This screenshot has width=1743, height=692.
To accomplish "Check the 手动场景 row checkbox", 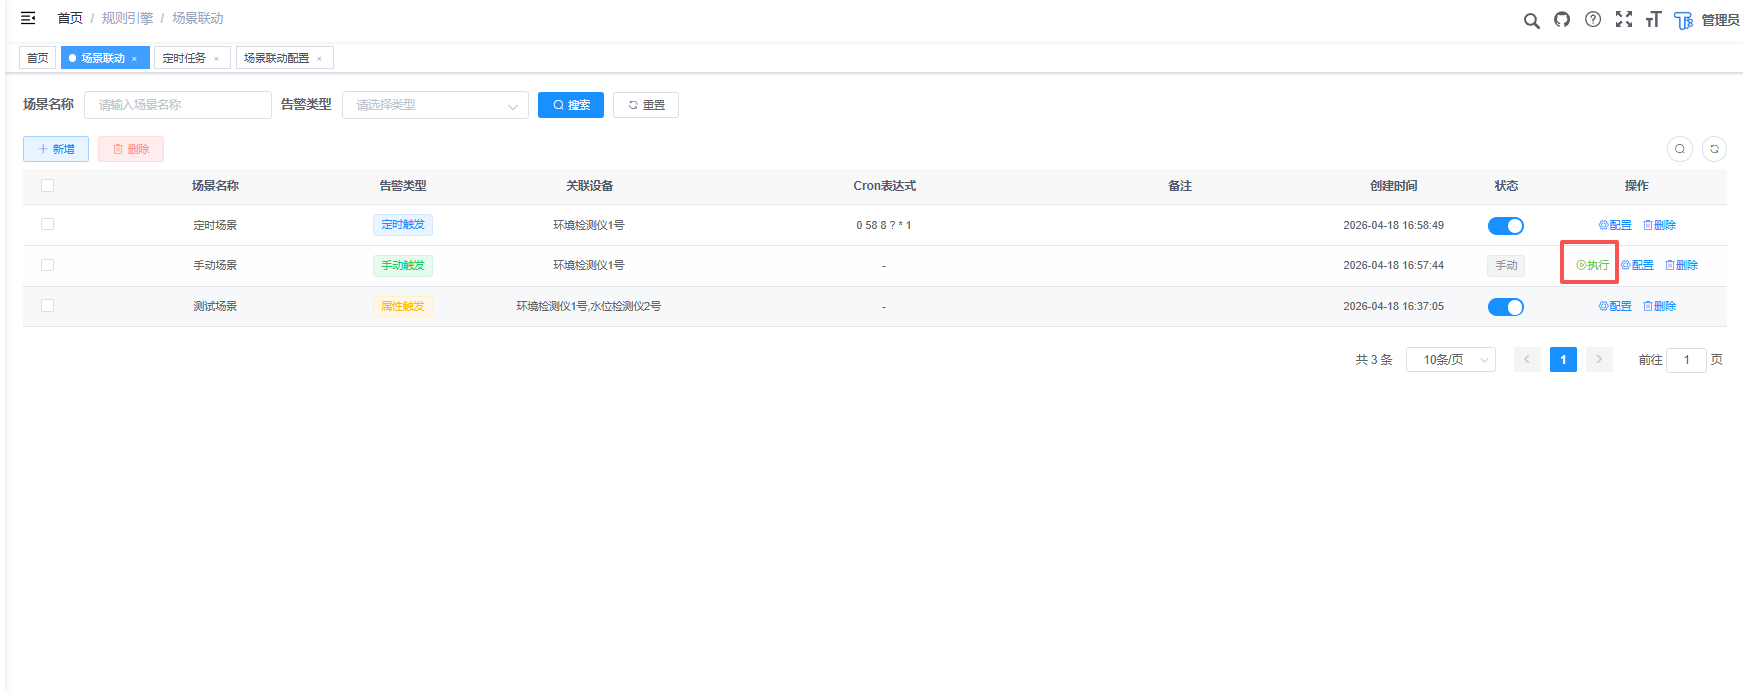I will coord(47,265).
